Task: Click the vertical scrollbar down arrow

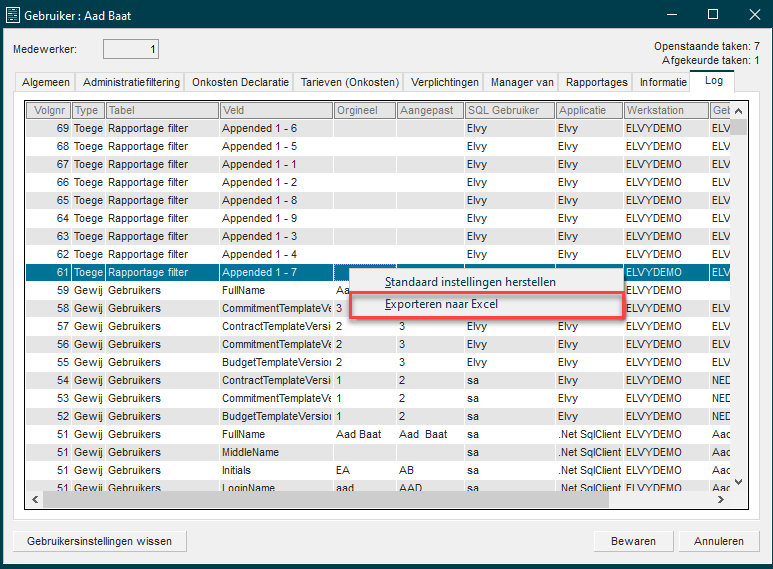Action: click(x=738, y=482)
